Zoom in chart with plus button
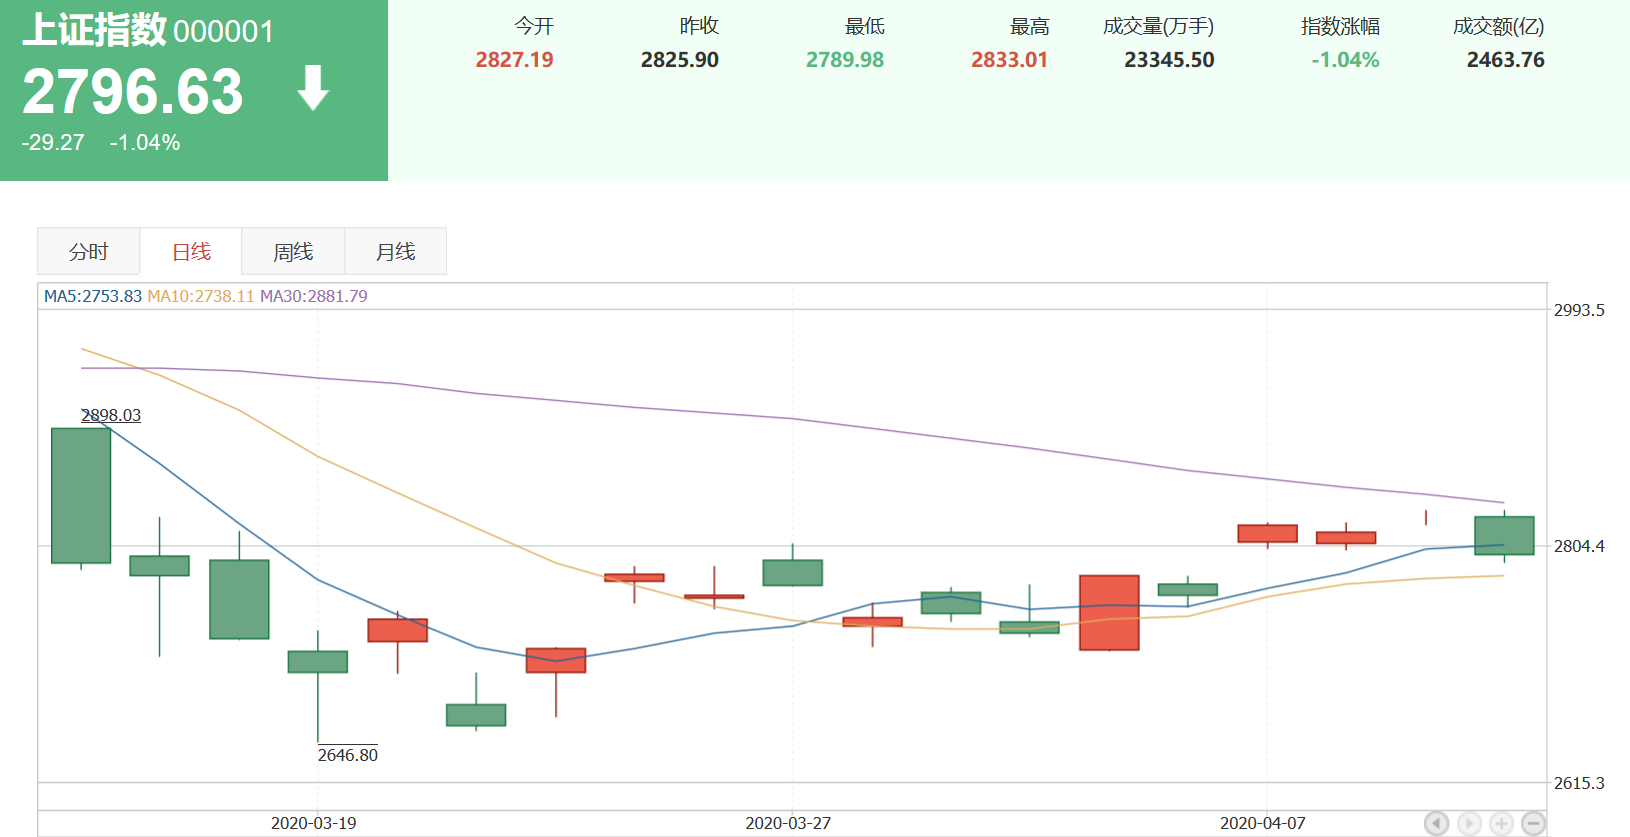This screenshot has width=1630, height=837. point(1501,823)
